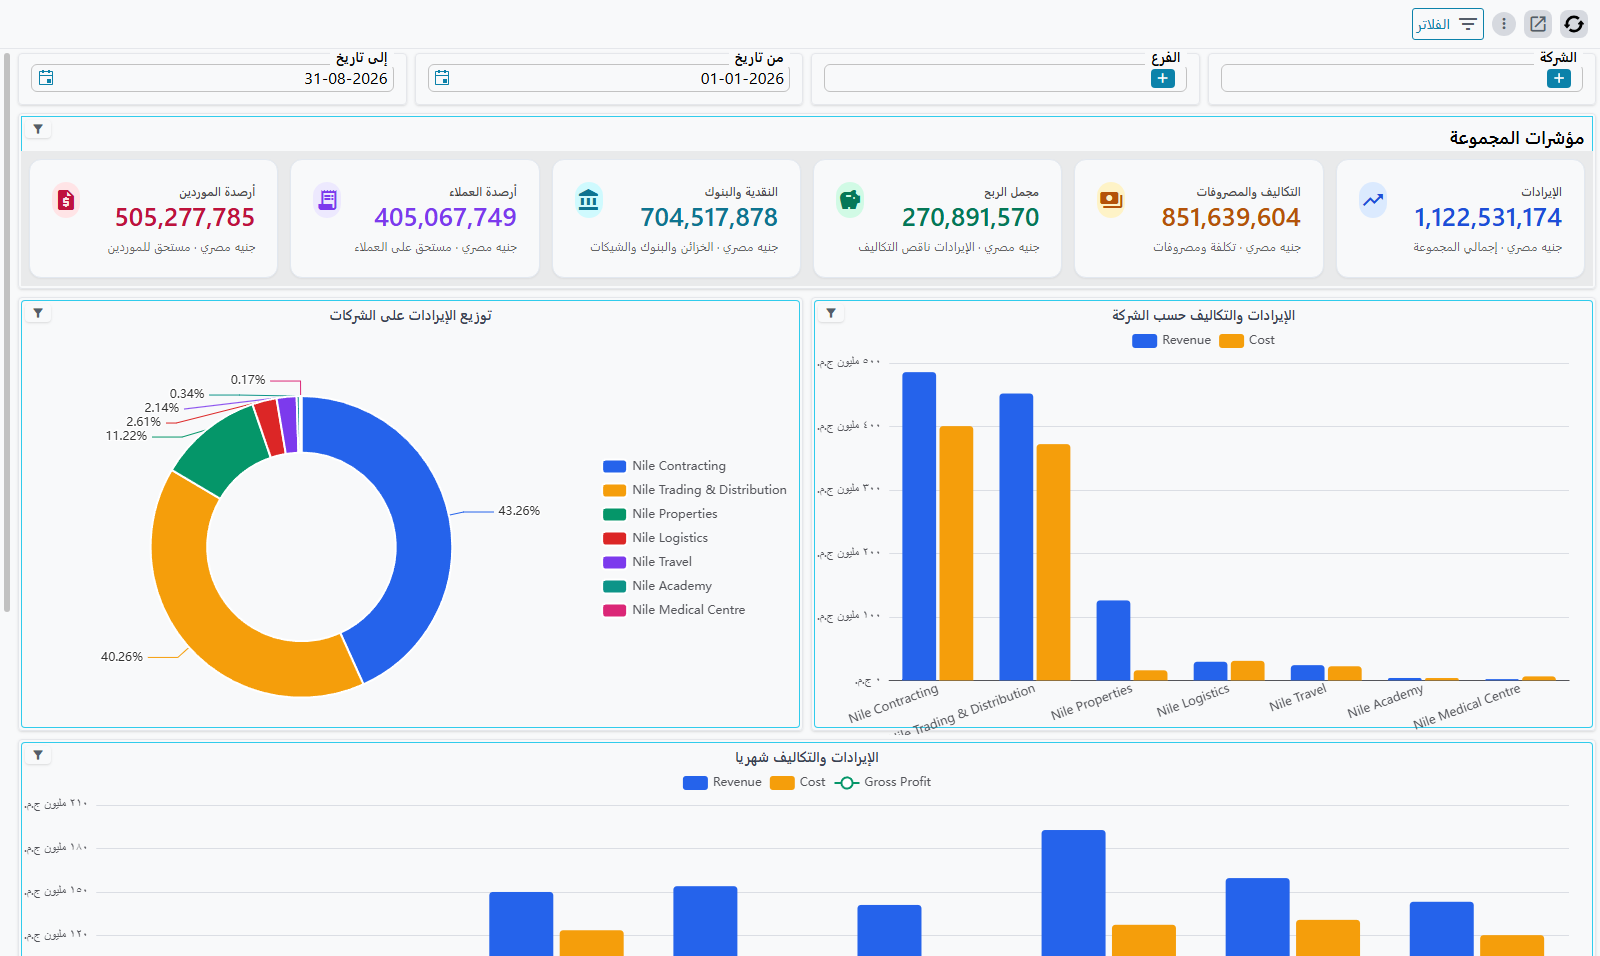Click the orange Nile Trading & Distribution donut slice
The image size is (1600, 956).
click(x=200, y=610)
